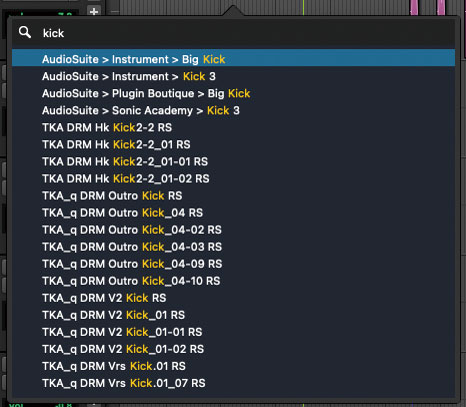Pick 'TKA_q DRM Outro Kick_04-02 RS' result
The width and height of the screenshot is (466, 407).
pos(233,230)
